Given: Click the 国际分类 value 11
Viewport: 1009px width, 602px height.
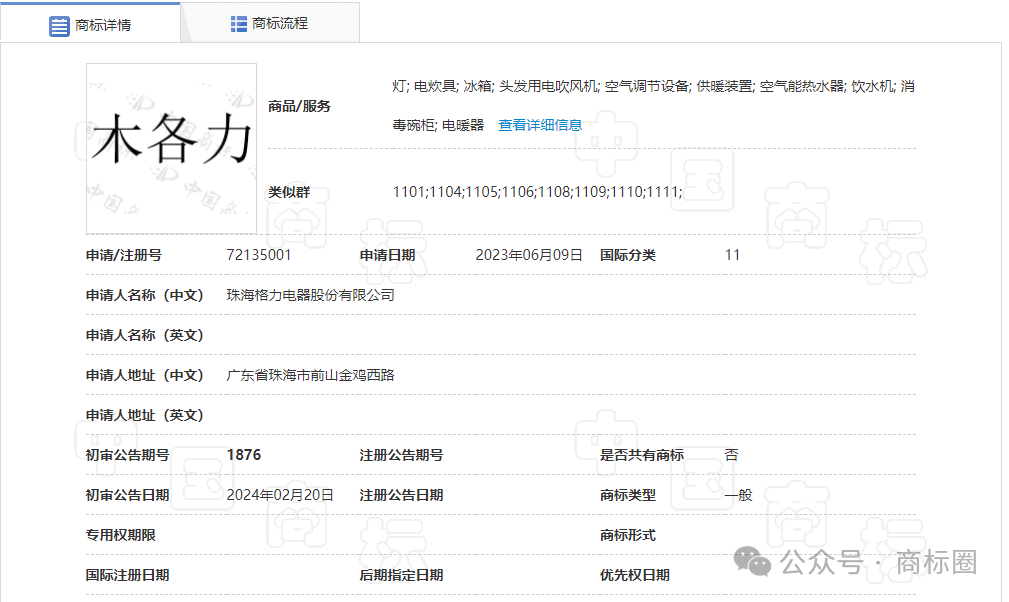Looking at the screenshot, I should click(x=732, y=255).
